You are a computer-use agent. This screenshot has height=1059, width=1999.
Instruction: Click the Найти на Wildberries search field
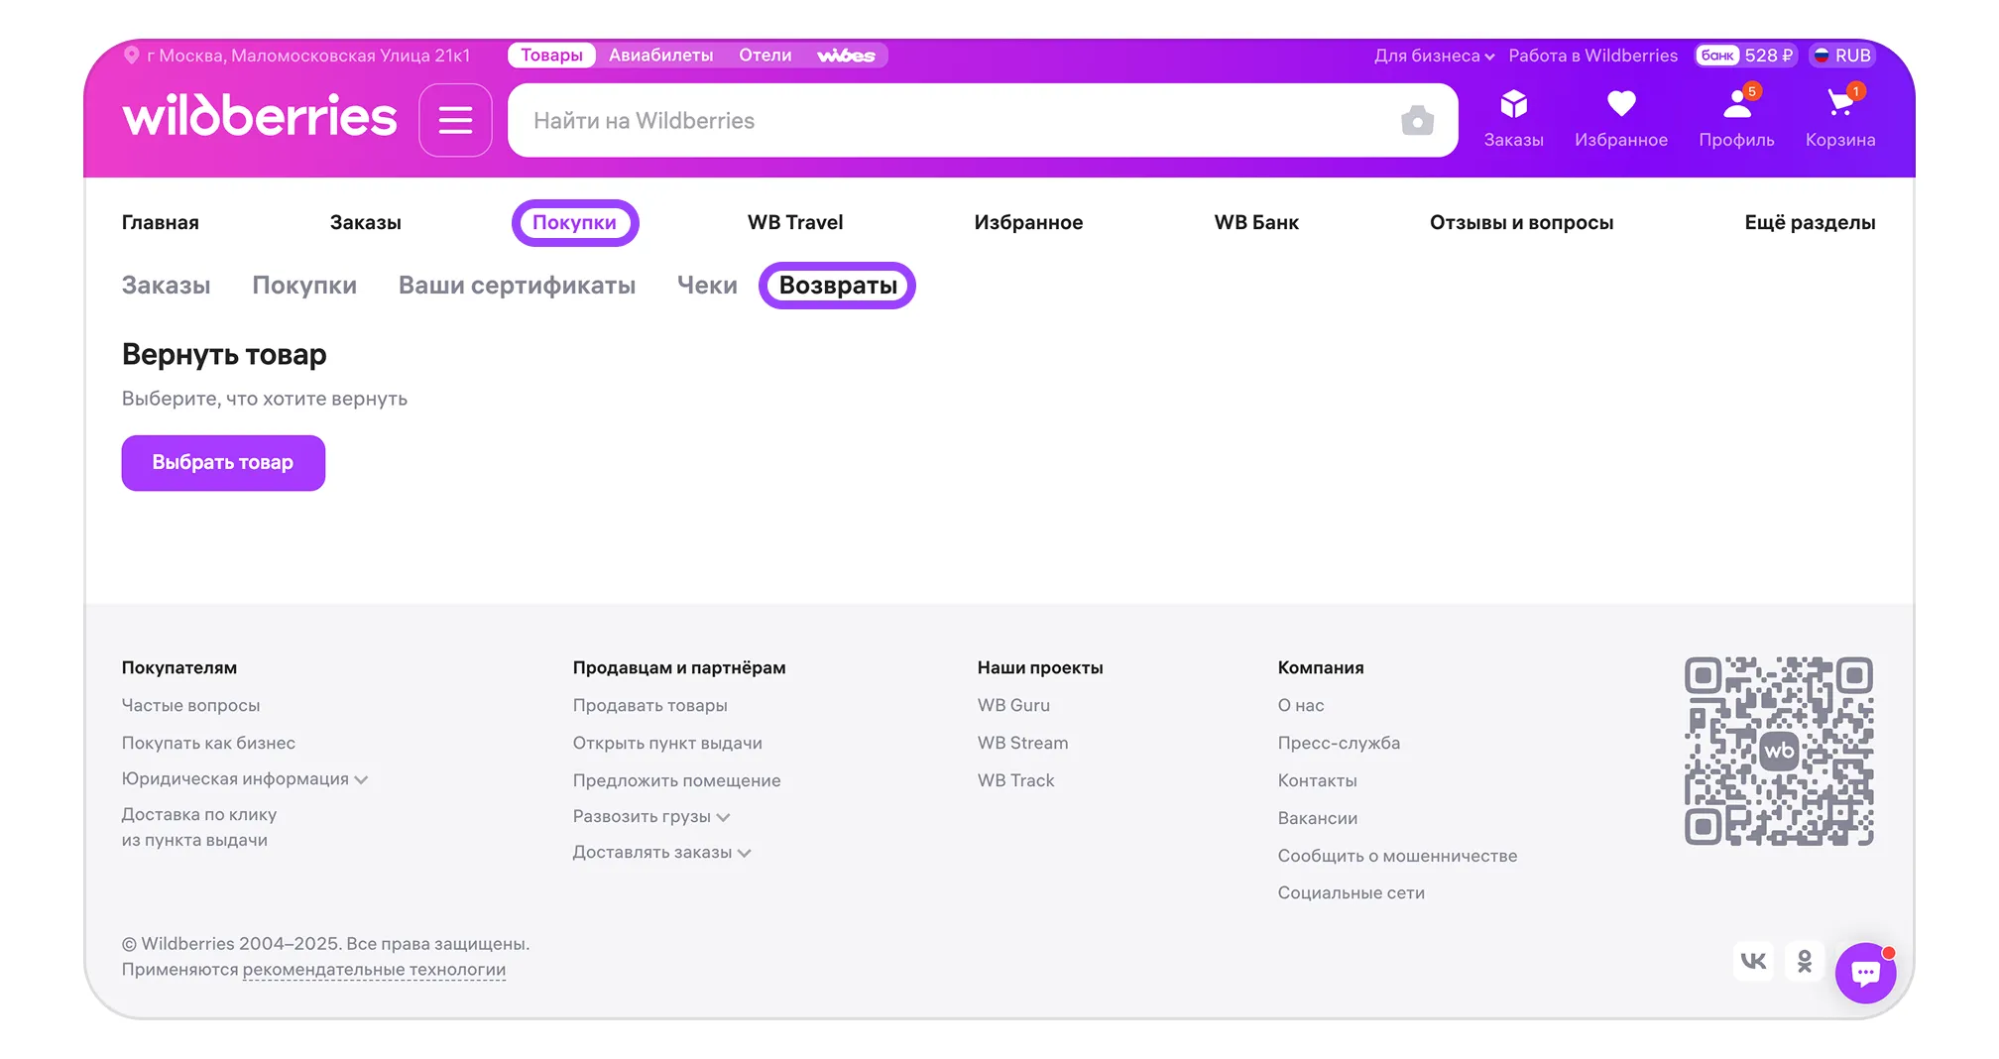pyautogui.click(x=950, y=120)
